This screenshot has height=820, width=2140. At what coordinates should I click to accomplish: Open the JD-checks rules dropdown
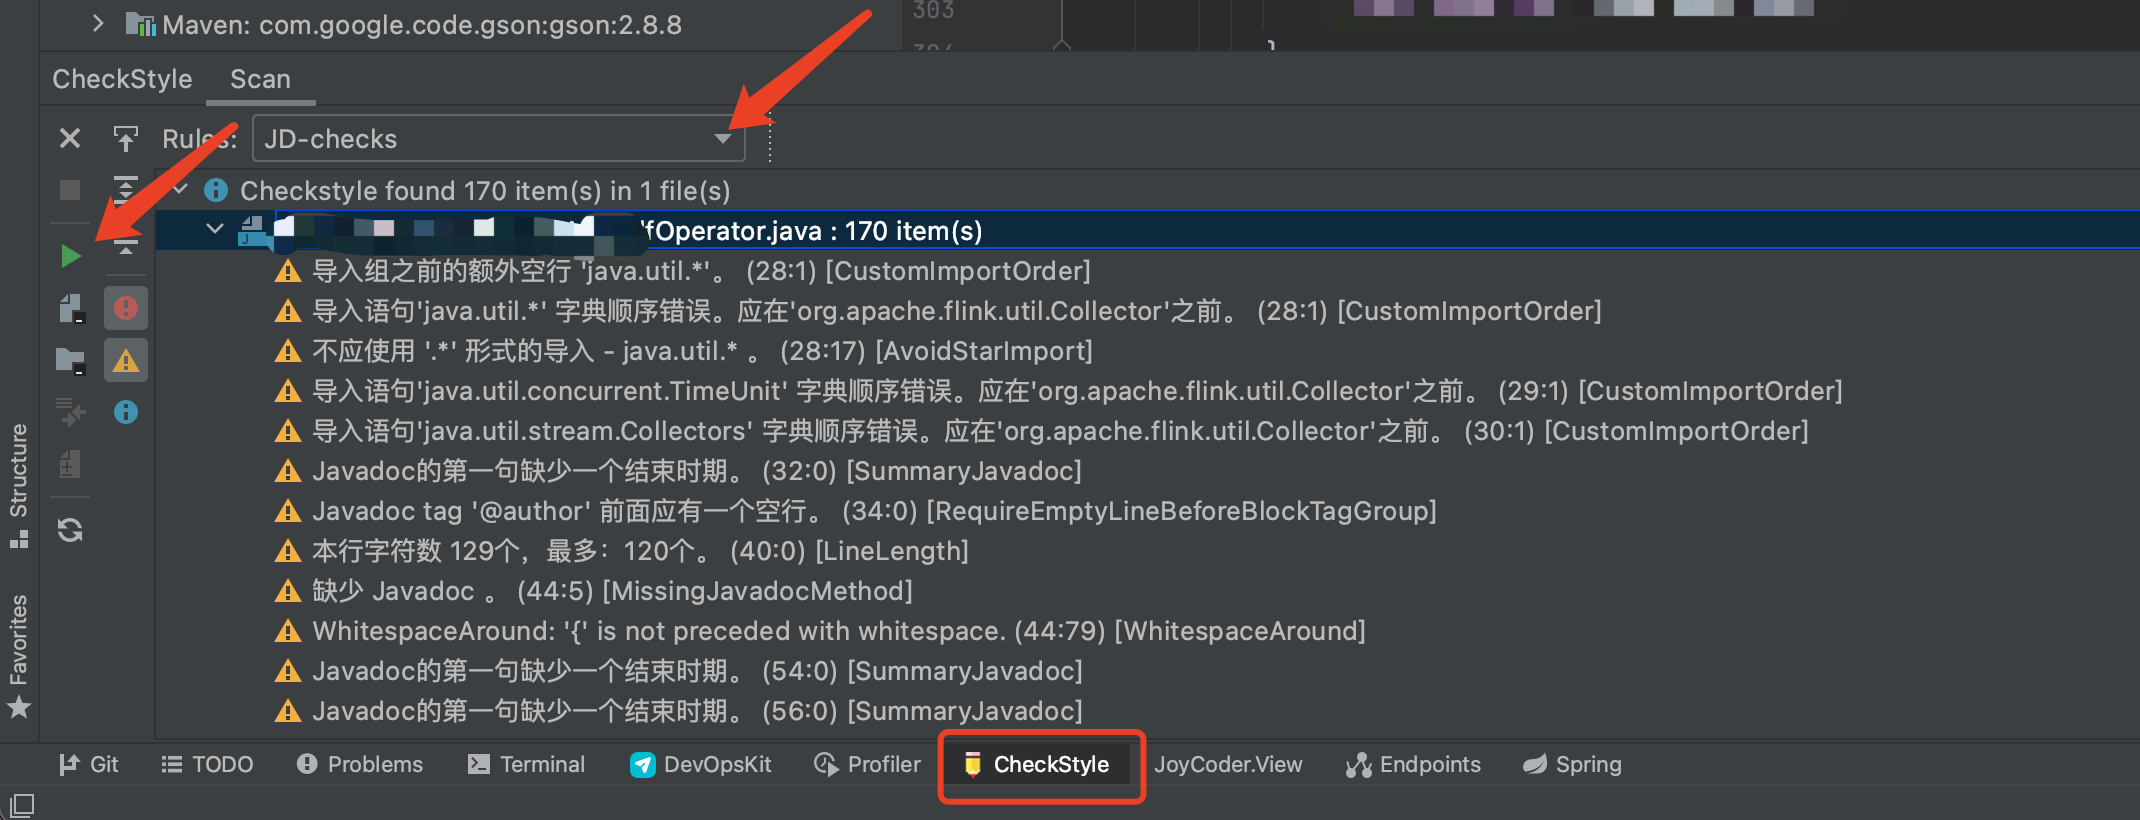(722, 139)
